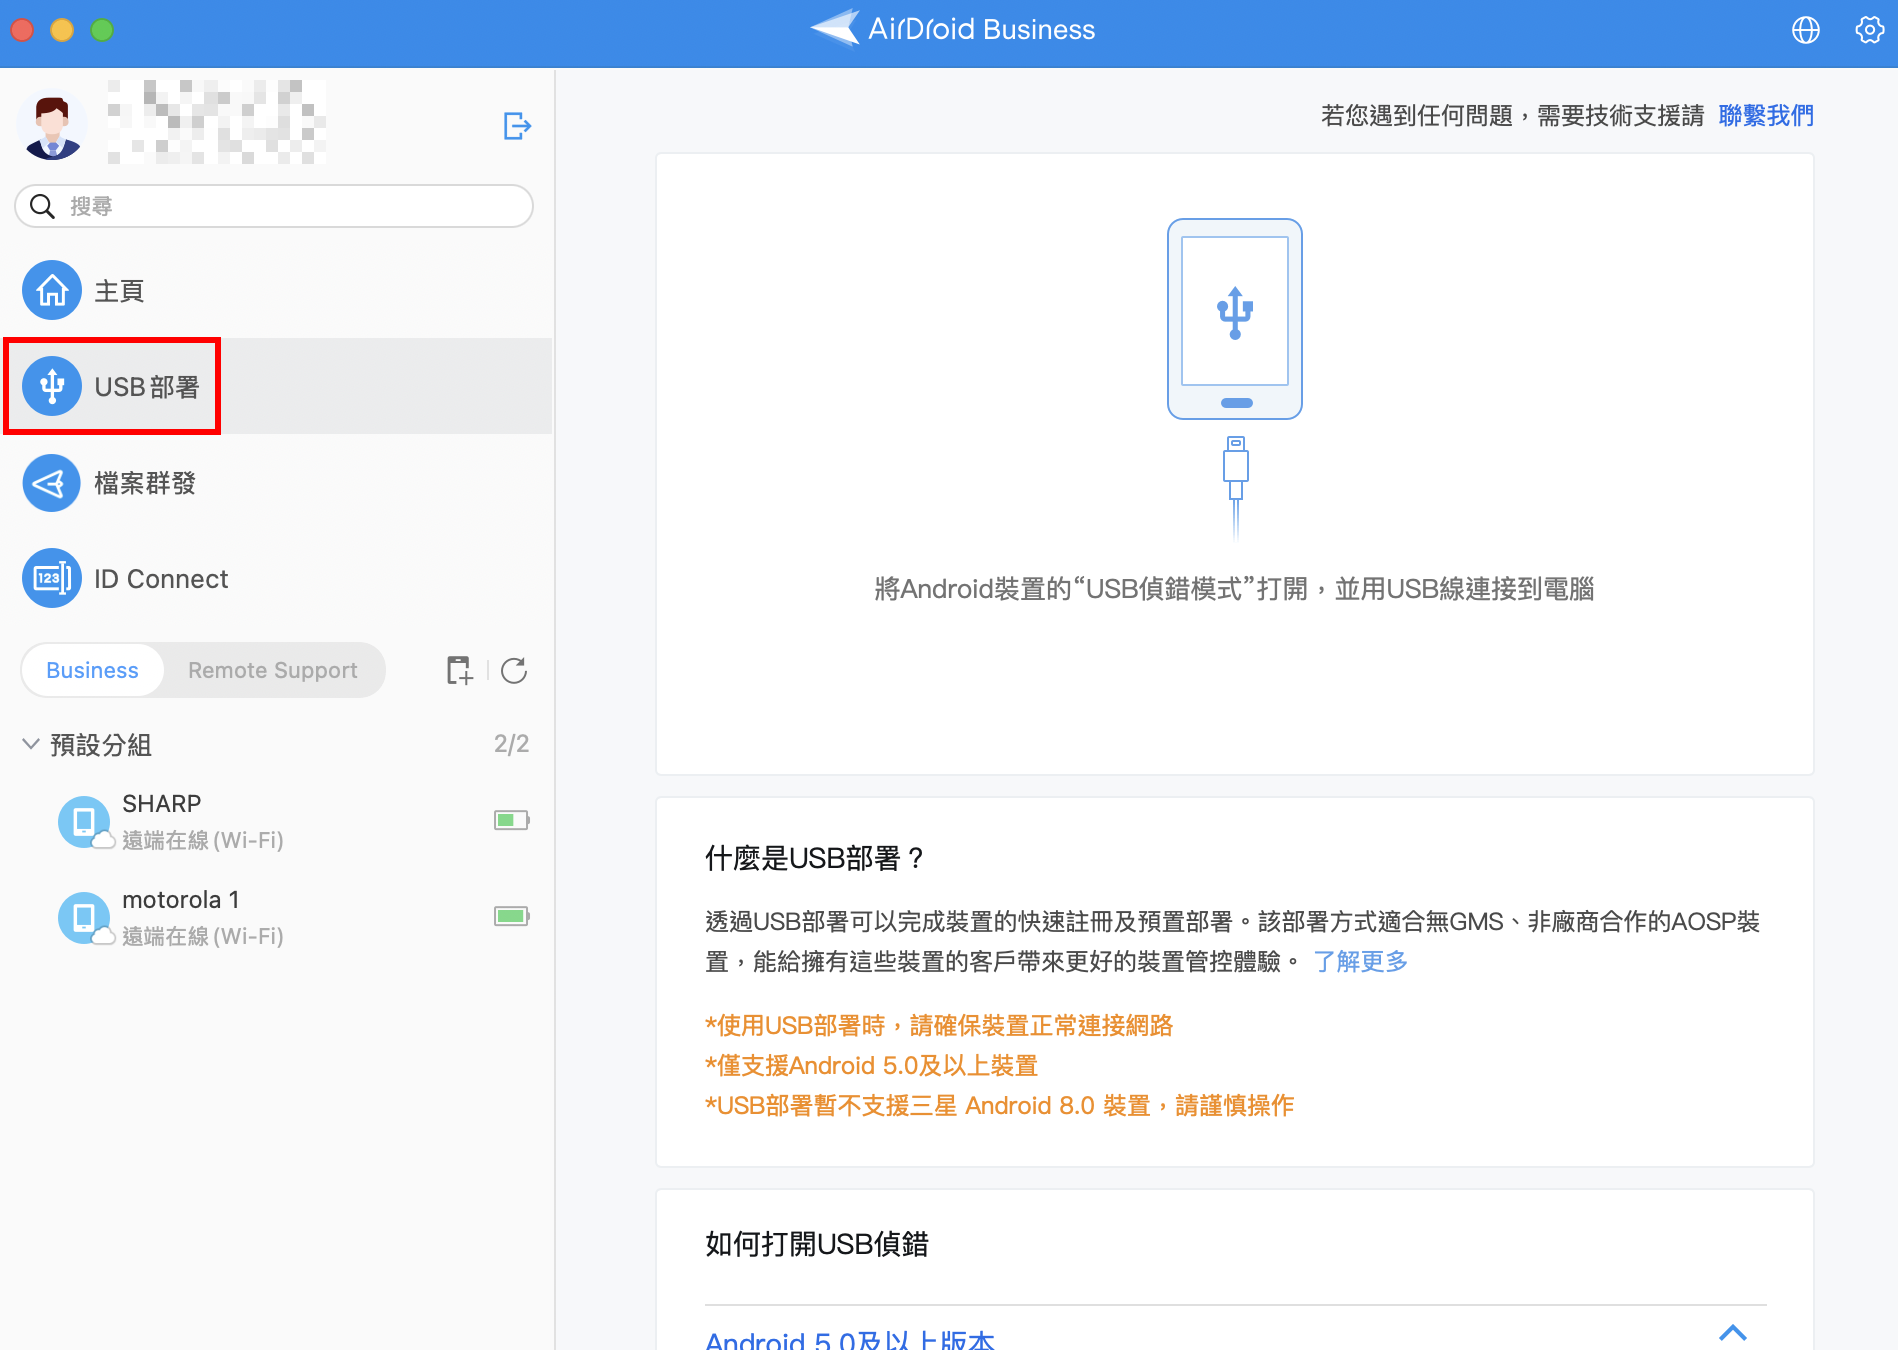This screenshot has width=1898, height=1350.
Task: Select the 預設分組 group name
Action: 101,745
